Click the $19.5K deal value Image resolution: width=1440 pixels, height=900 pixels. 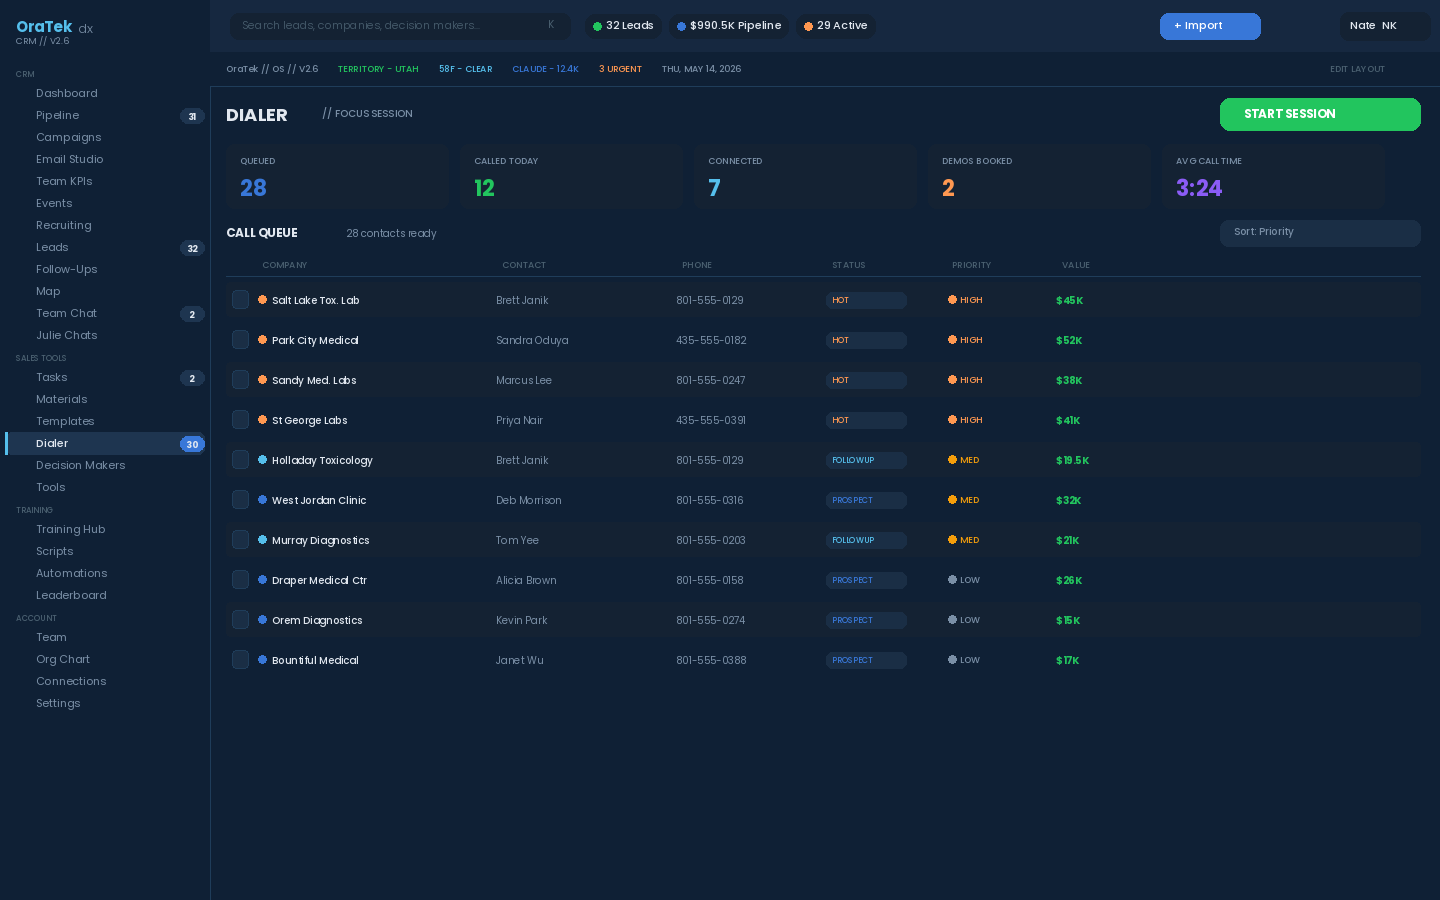[1072, 460]
